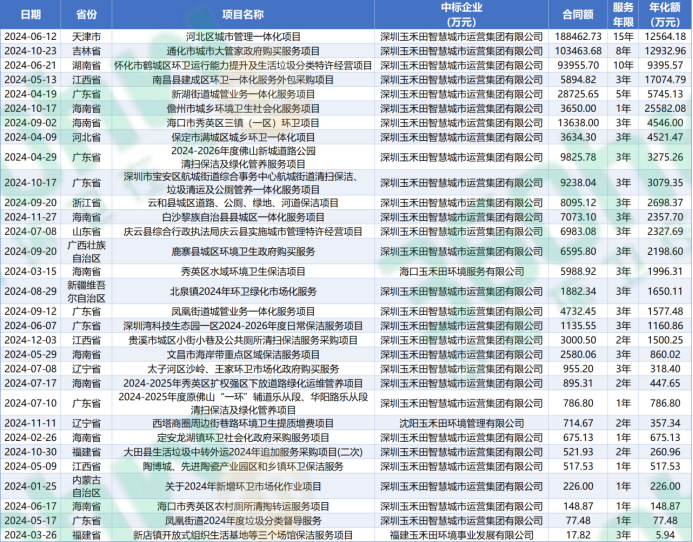Select project 陶博城、先进陶瓷产业园区和乡镇环卫保洁服务
Screen dimensions: 693x542
(243, 466)
